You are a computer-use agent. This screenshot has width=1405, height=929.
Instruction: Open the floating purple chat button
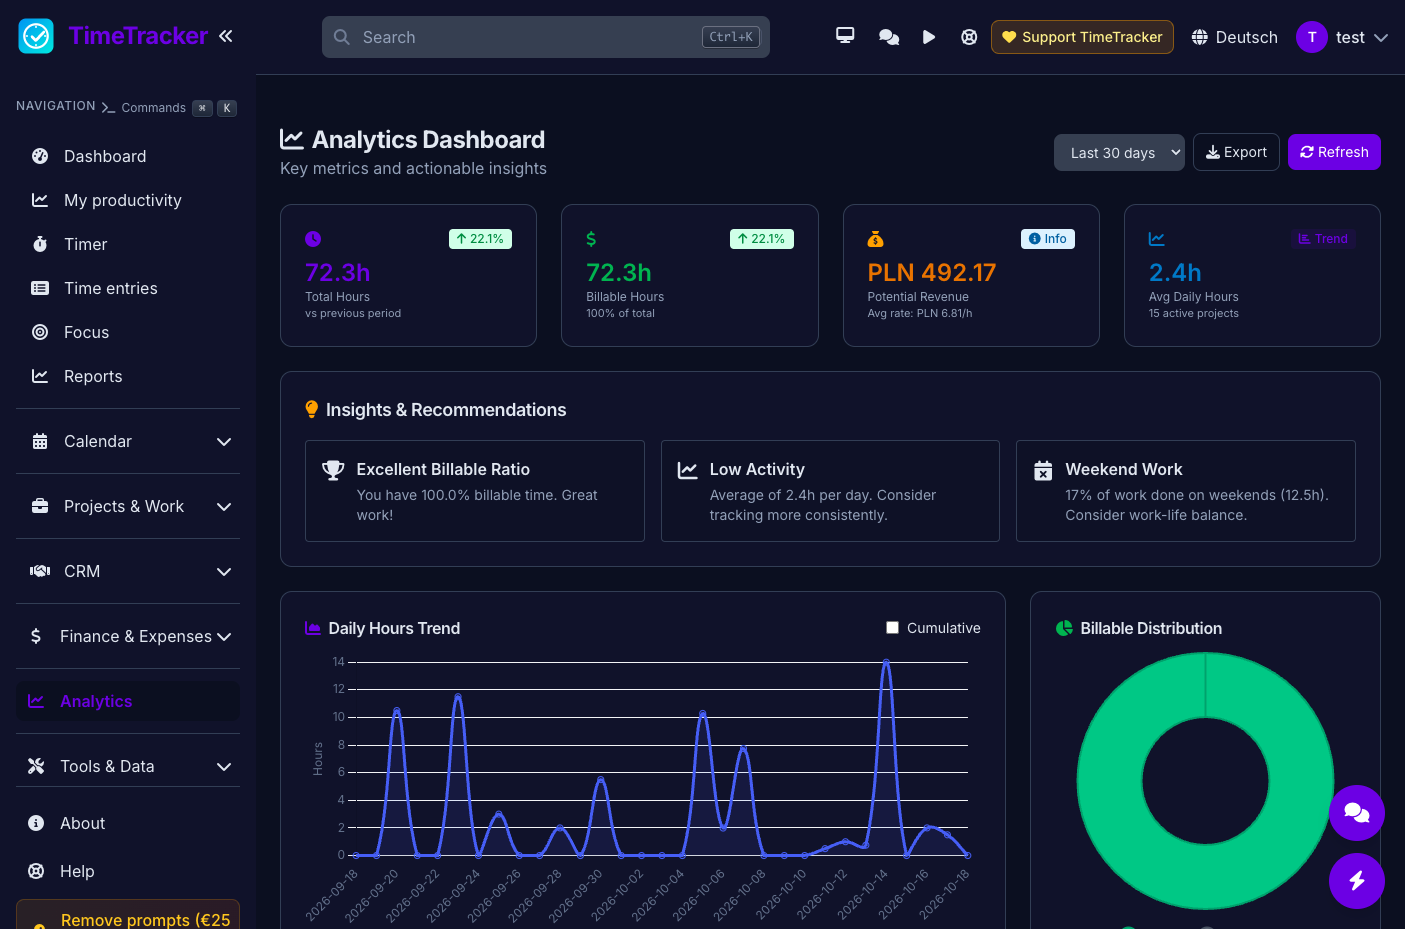(x=1357, y=813)
